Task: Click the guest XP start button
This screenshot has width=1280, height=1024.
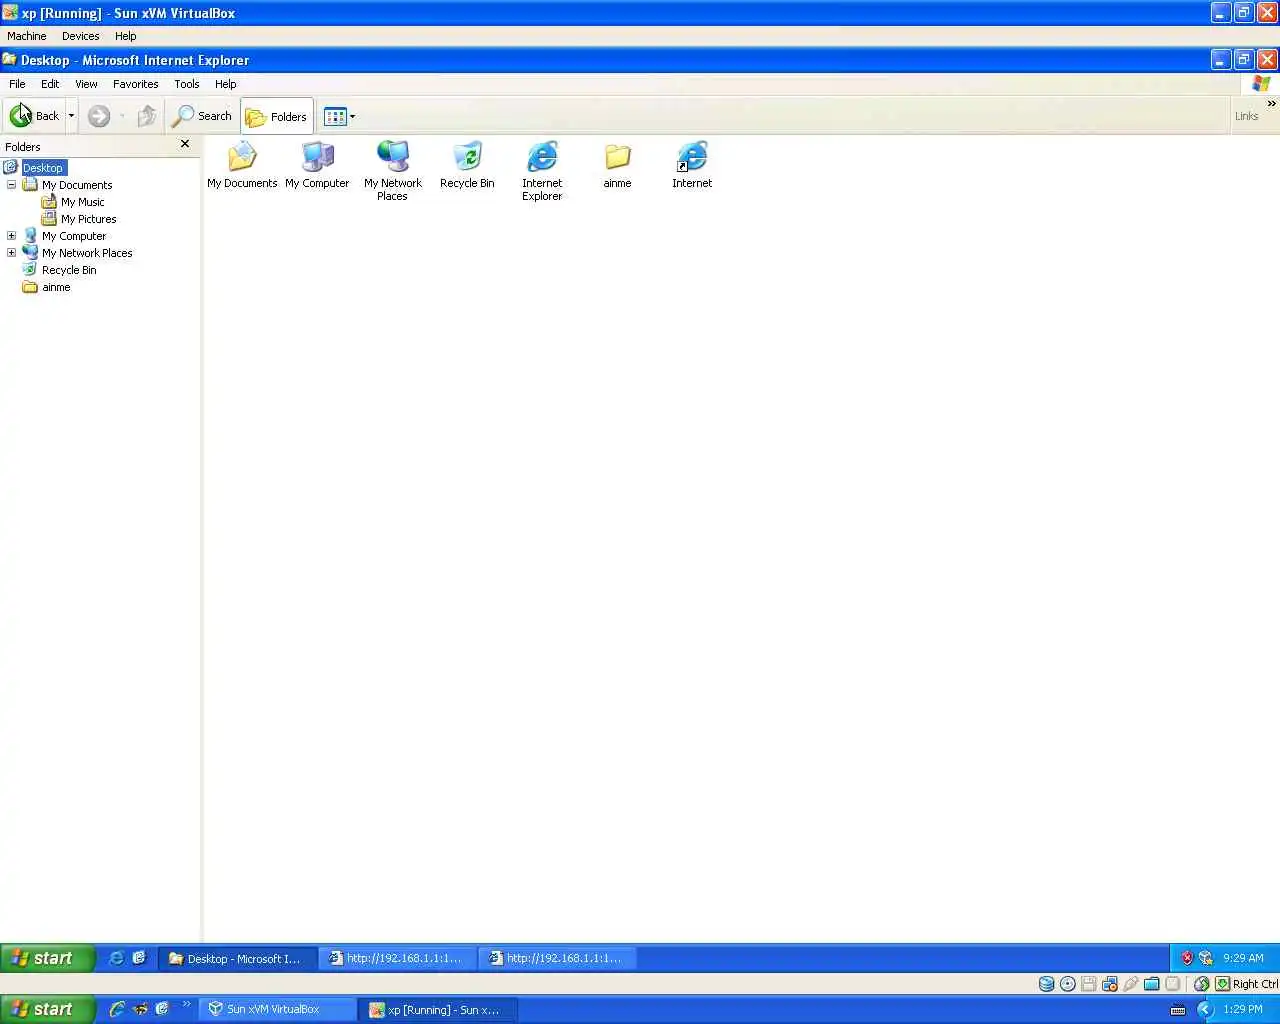Action: click(x=47, y=958)
